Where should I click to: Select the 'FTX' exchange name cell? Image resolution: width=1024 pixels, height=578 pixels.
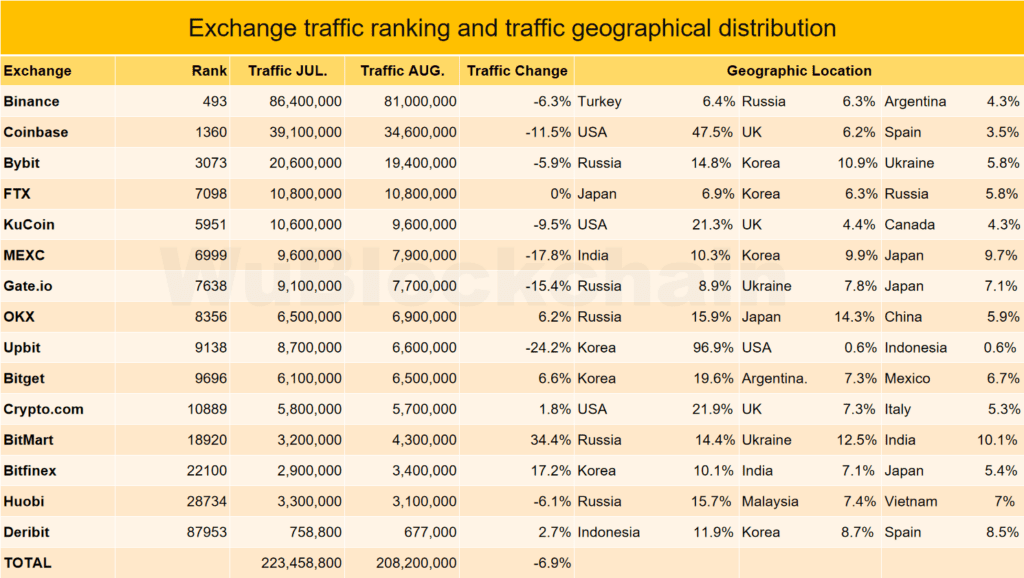click(x=17, y=193)
